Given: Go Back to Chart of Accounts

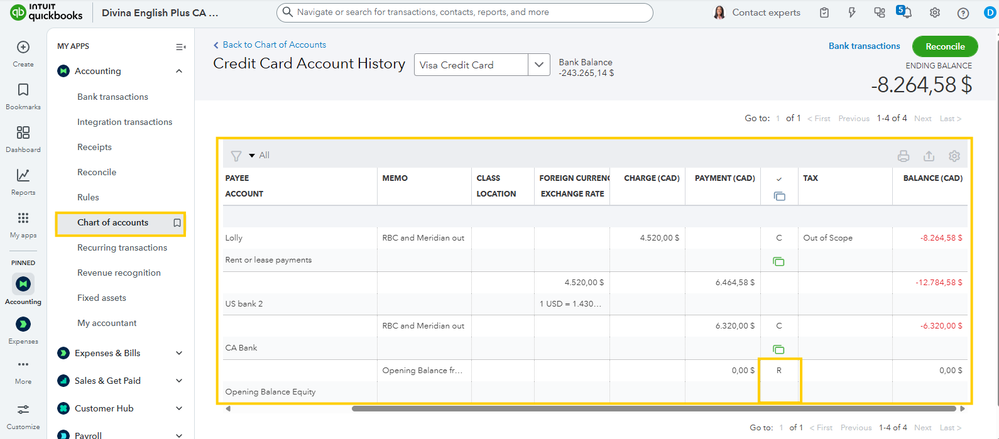Looking at the screenshot, I should (270, 45).
